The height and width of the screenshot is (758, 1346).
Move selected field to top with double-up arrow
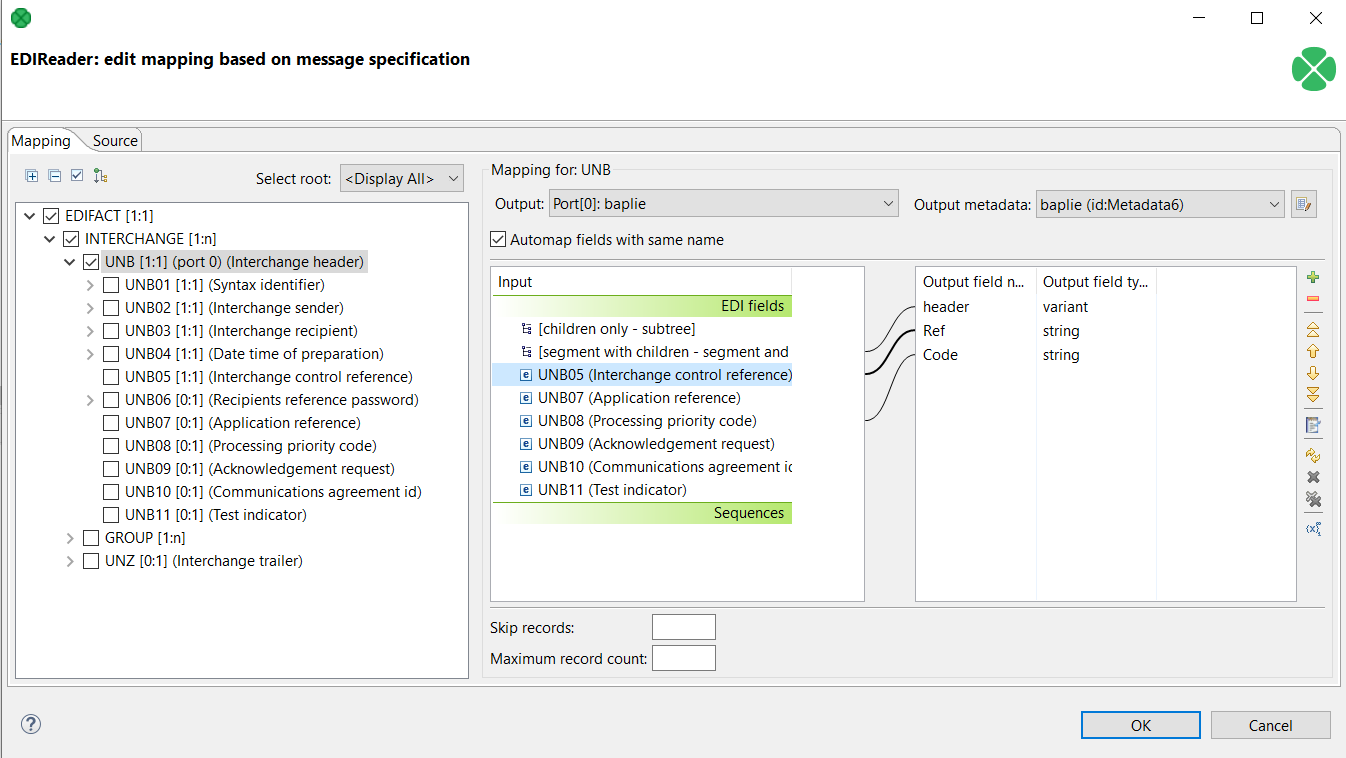pos(1313,329)
